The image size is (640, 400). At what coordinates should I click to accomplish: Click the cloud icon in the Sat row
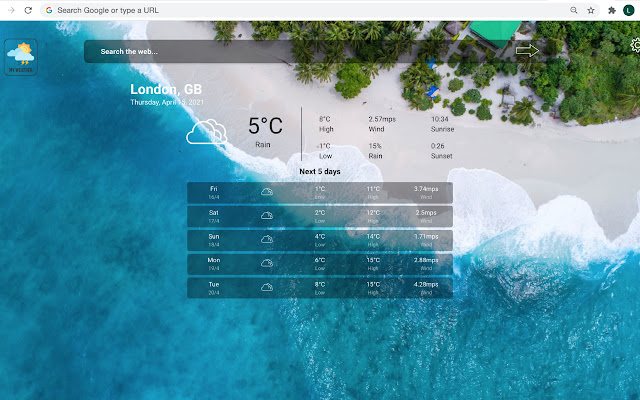pos(267,215)
